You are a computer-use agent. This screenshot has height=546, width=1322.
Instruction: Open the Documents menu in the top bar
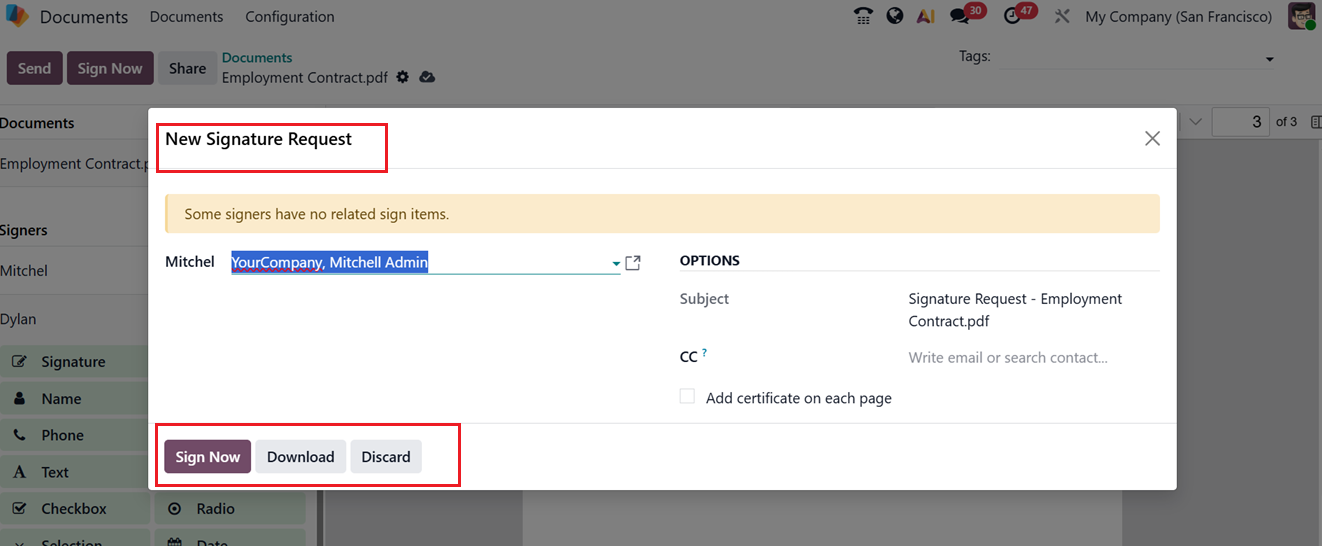point(186,16)
